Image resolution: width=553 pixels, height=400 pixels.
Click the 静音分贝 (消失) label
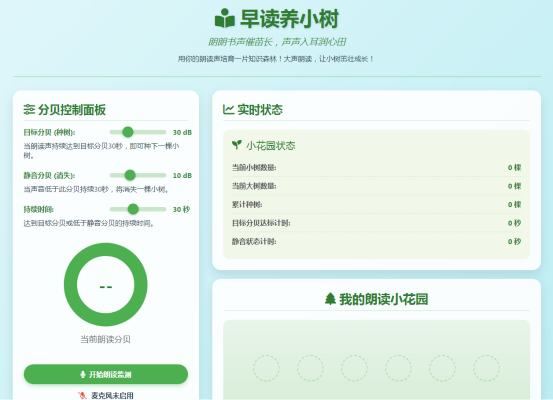click(x=49, y=176)
